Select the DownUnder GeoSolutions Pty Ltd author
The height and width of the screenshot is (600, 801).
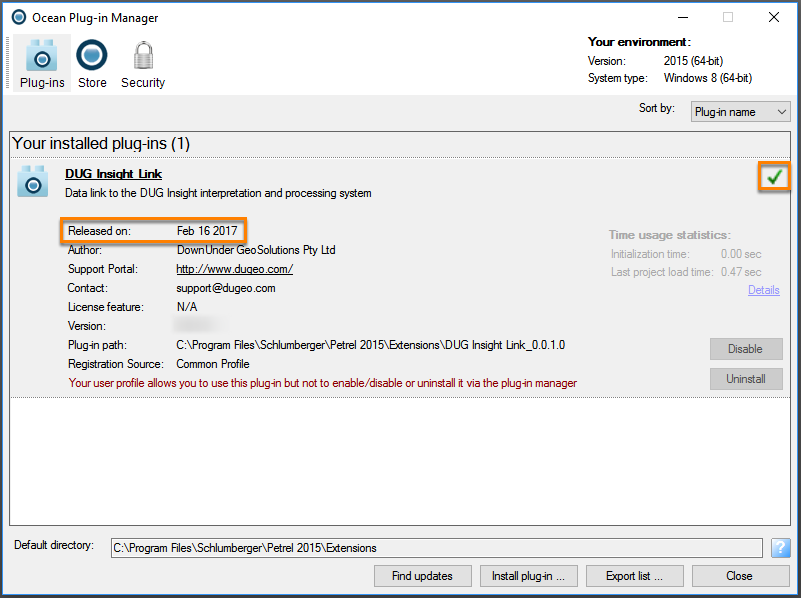tap(256, 250)
